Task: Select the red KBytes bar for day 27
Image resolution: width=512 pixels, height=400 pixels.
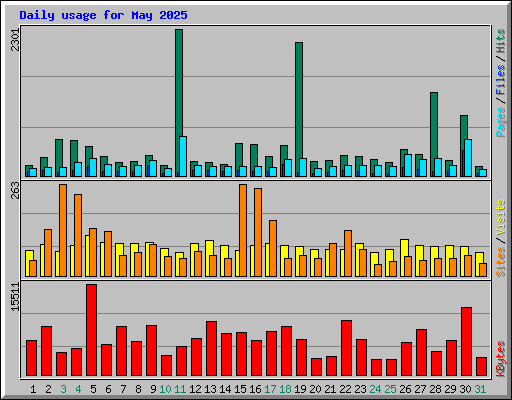Action: tap(421, 353)
